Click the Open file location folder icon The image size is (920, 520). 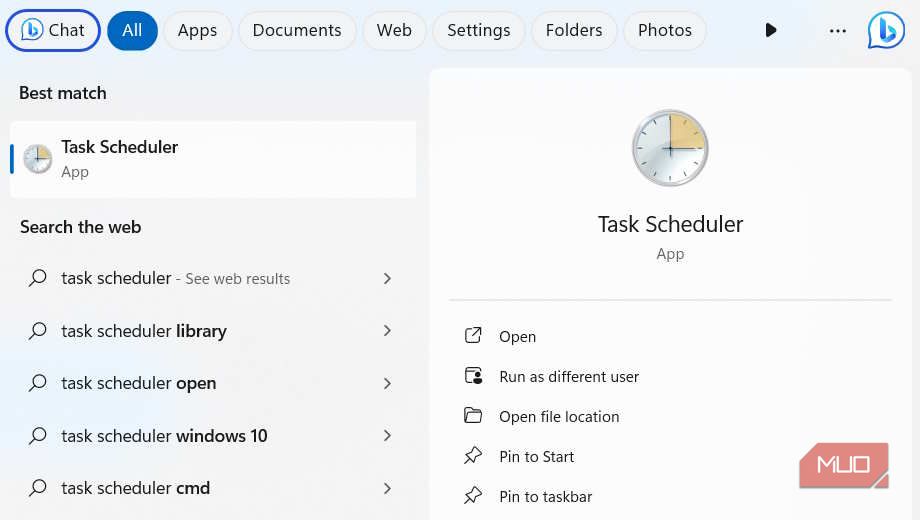click(x=473, y=416)
